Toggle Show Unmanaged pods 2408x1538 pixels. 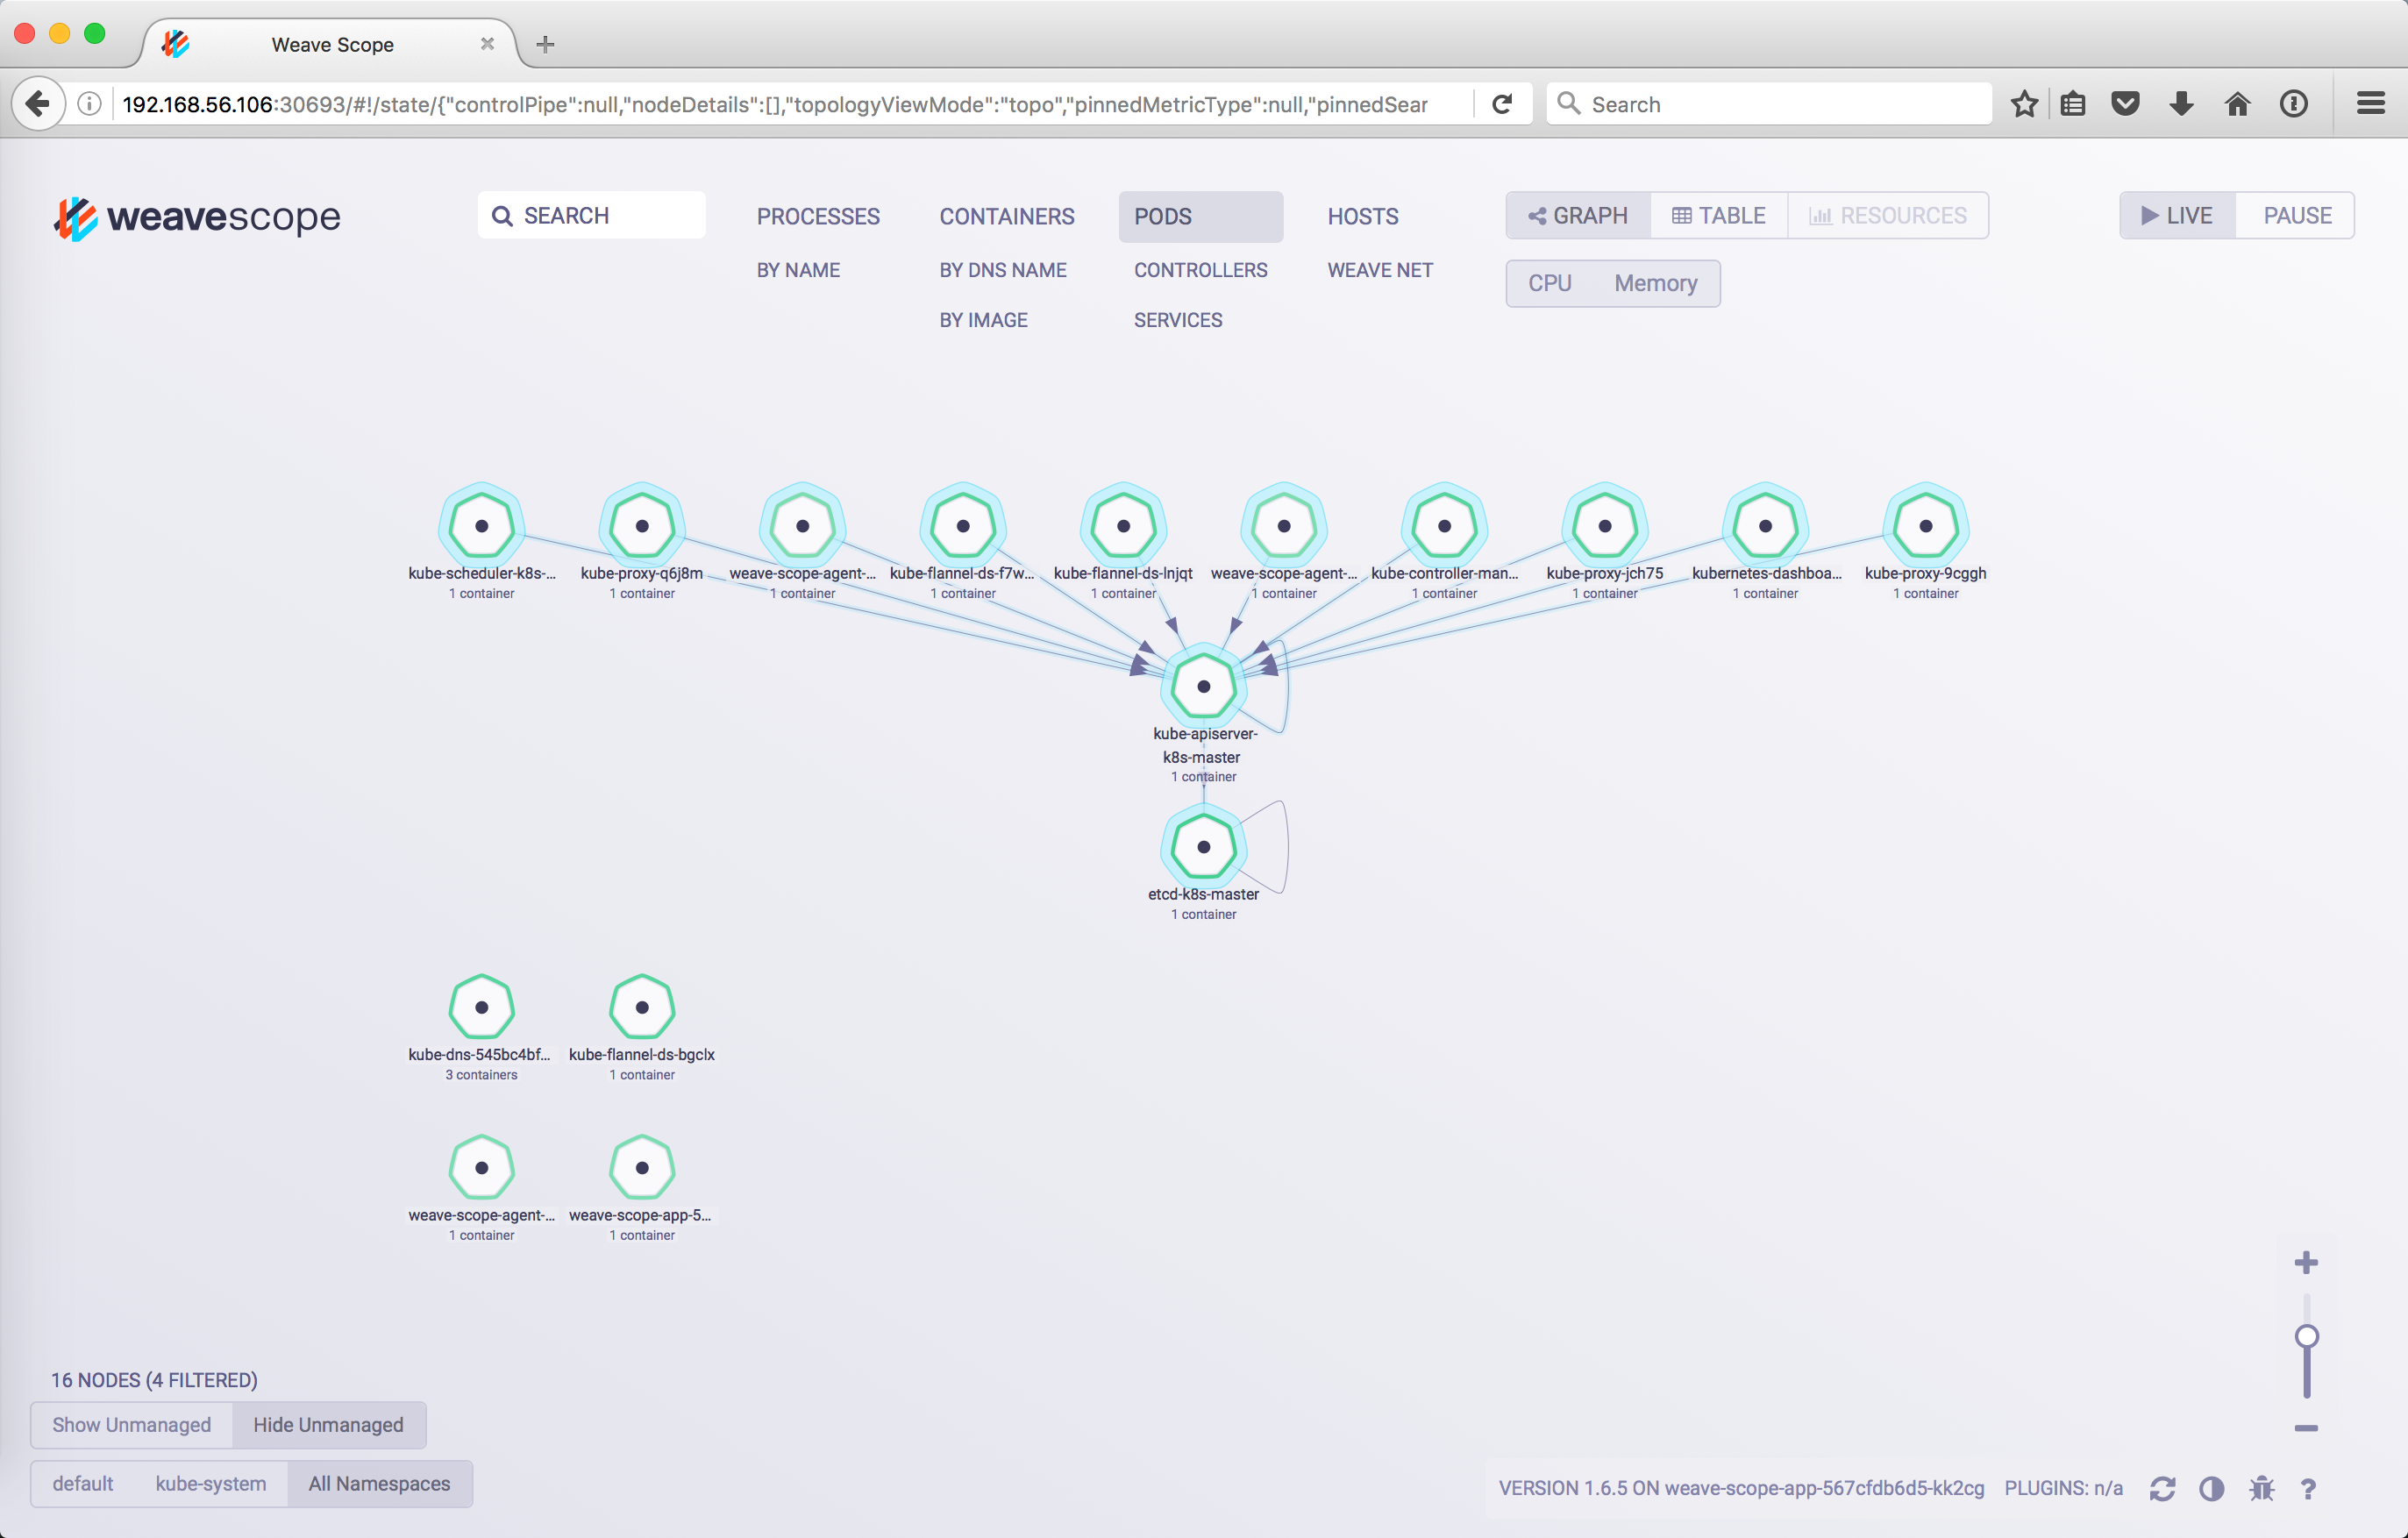(132, 1426)
